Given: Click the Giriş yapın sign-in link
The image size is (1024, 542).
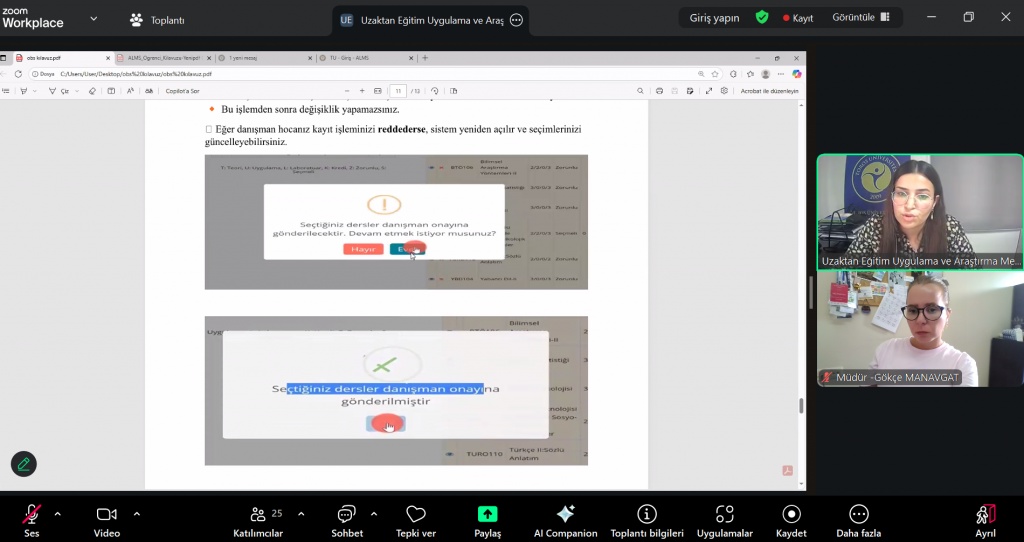Looking at the screenshot, I should point(714,18).
